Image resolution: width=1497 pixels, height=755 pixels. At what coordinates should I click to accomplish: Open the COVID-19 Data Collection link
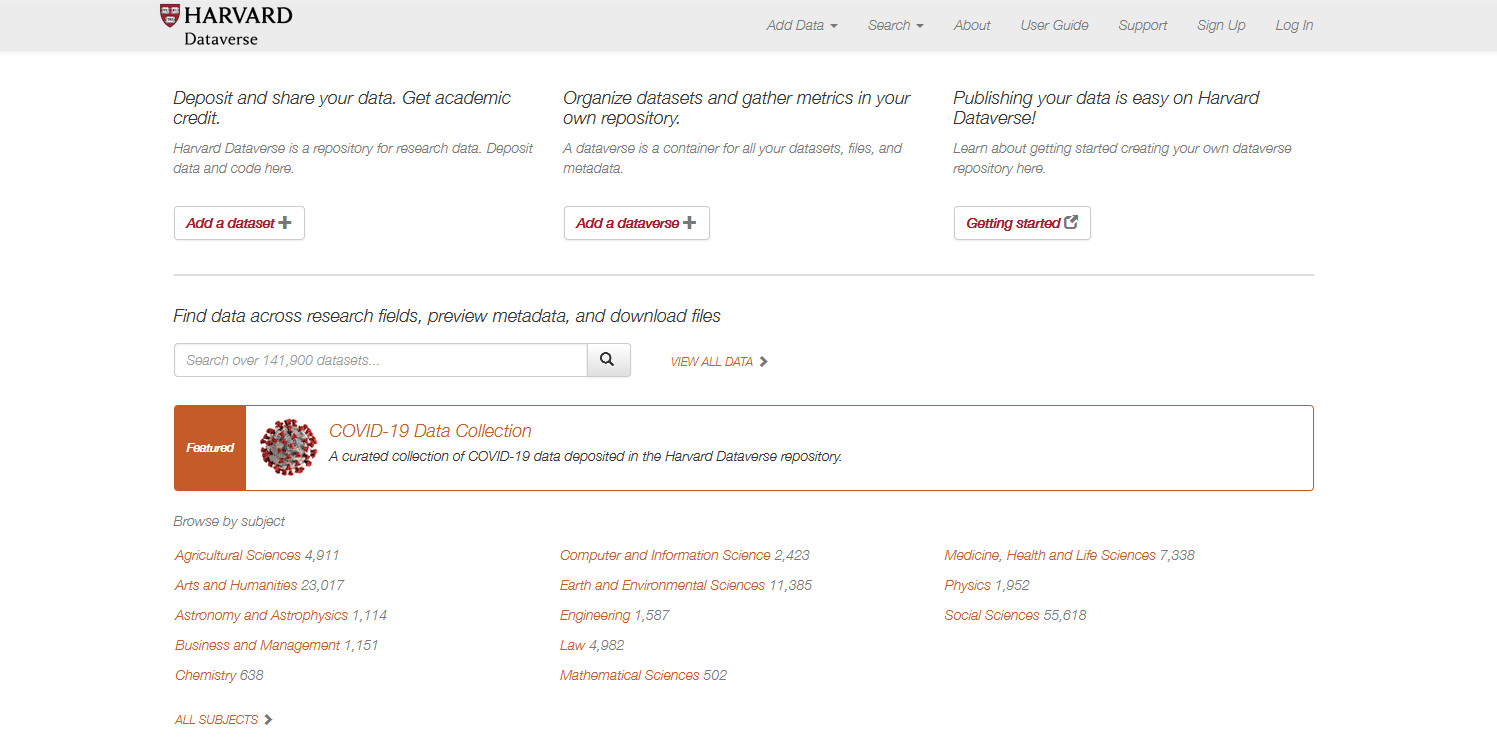430,431
